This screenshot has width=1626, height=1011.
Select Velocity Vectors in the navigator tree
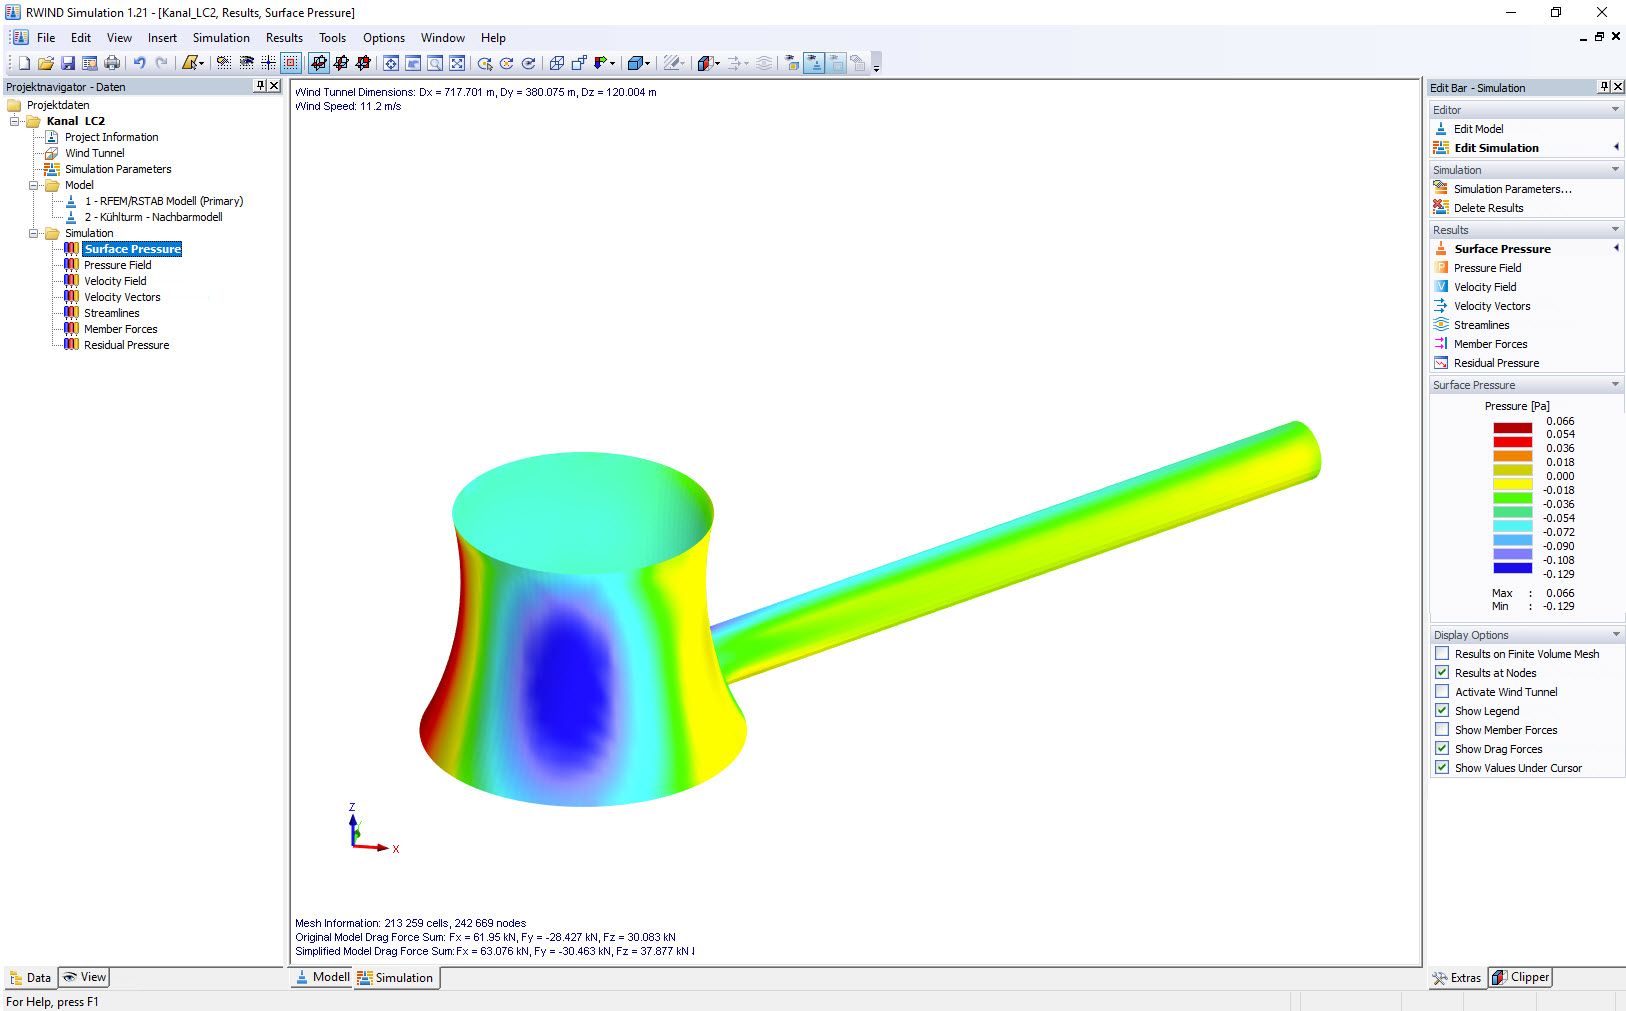(x=122, y=297)
